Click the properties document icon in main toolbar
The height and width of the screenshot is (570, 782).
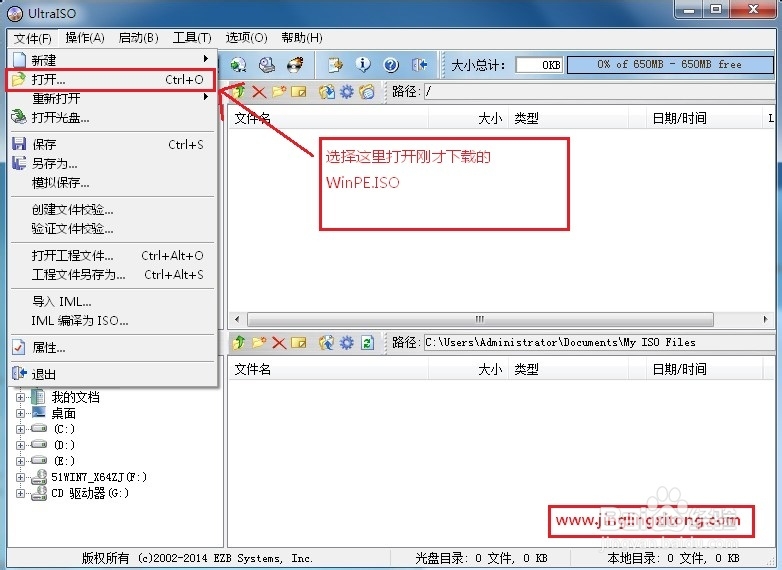(x=335, y=65)
